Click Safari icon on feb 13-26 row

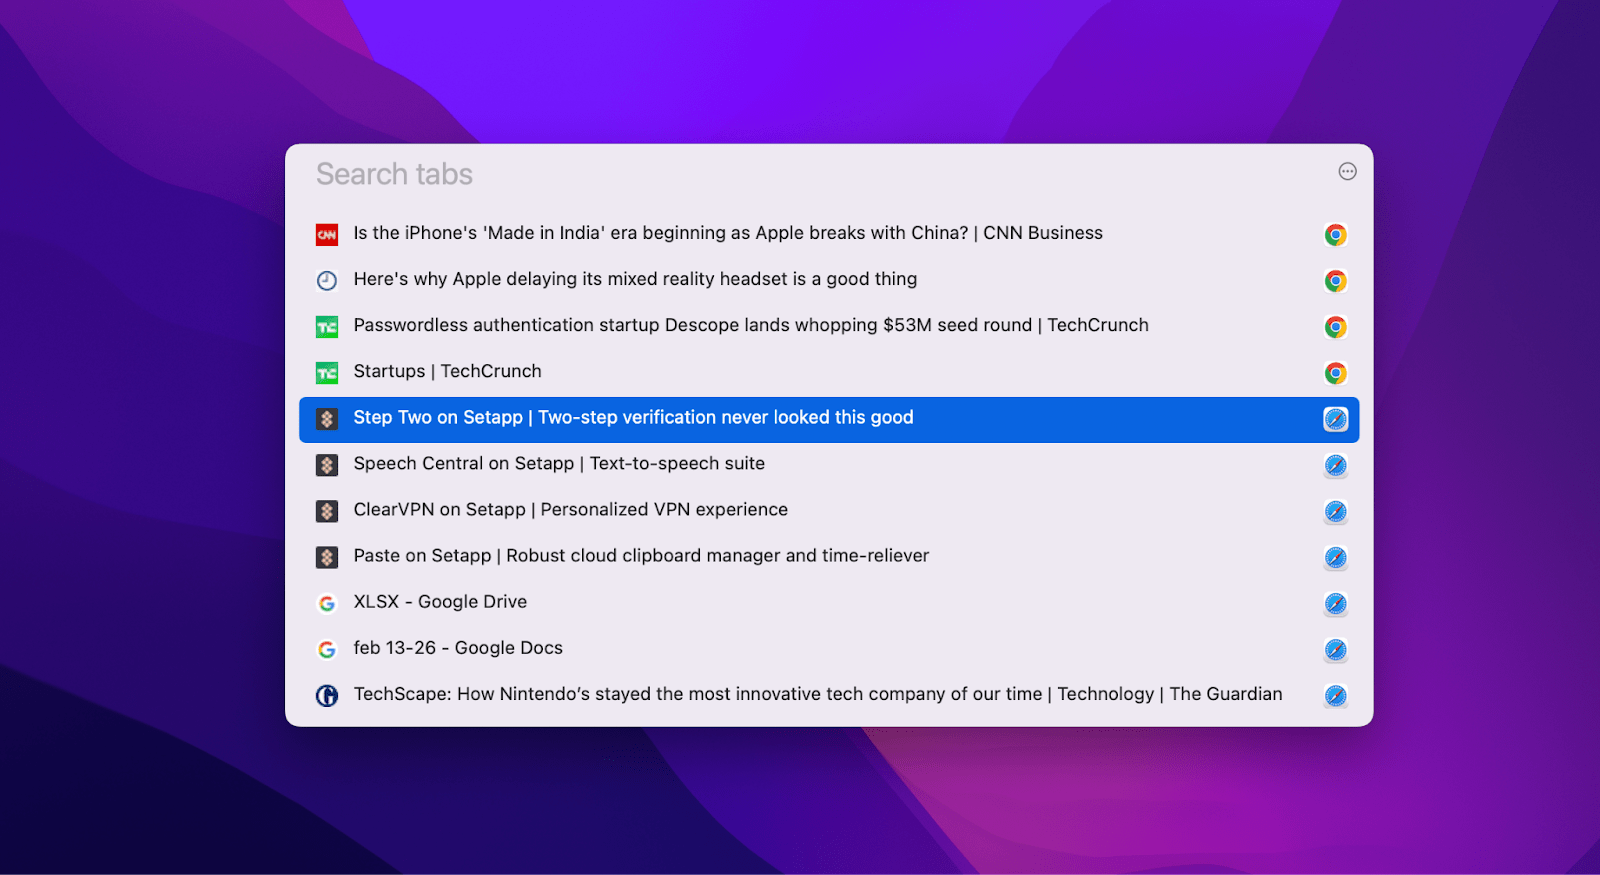(1335, 650)
